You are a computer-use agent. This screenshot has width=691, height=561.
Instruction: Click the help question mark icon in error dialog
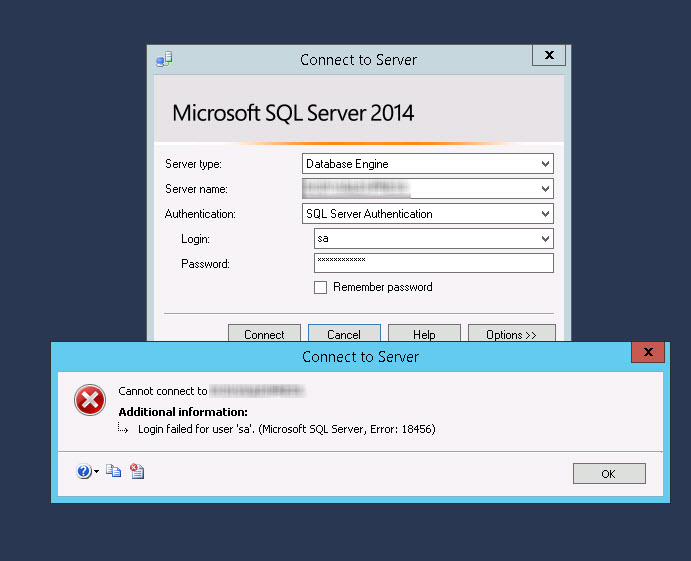[x=83, y=471]
